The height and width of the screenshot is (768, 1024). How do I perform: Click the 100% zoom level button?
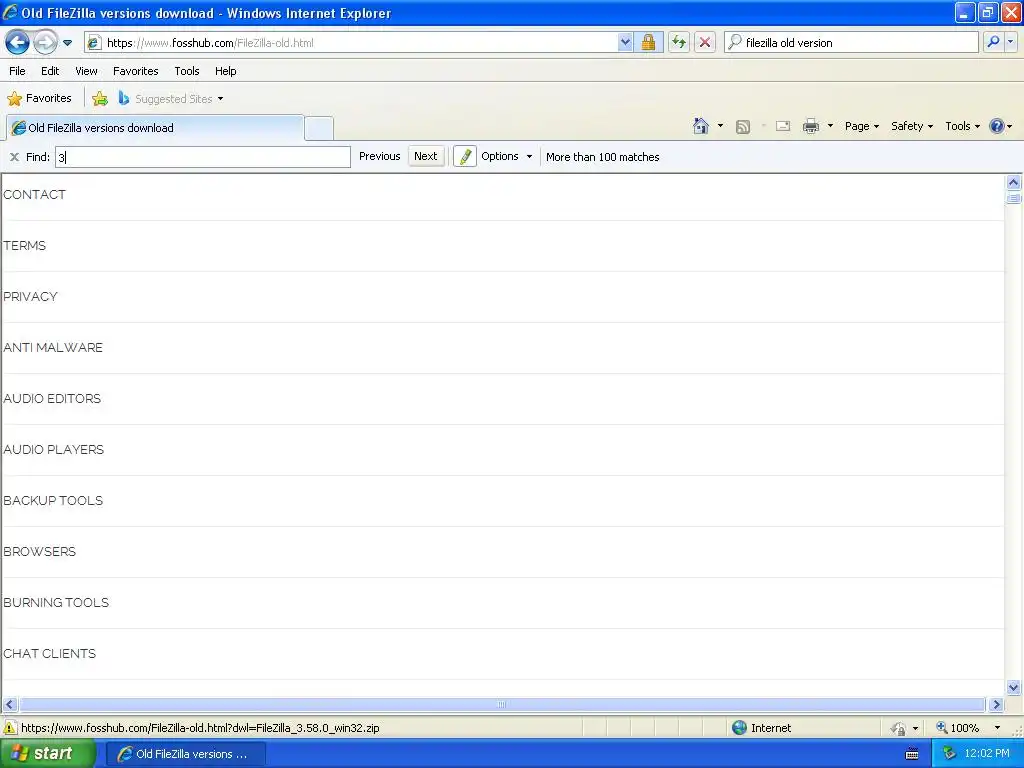(958, 728)
